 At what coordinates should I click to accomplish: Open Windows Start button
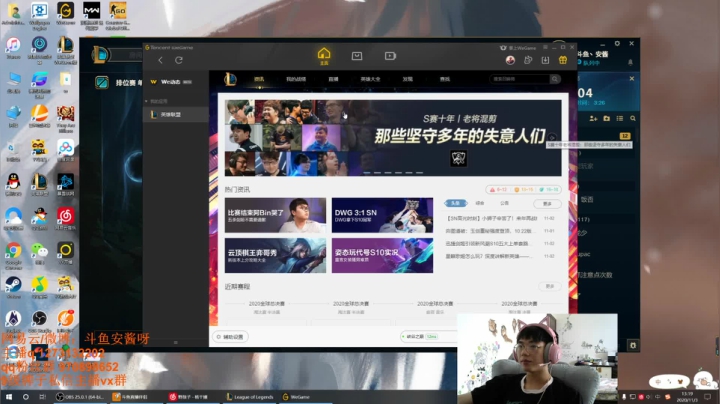tap(8, 397)
